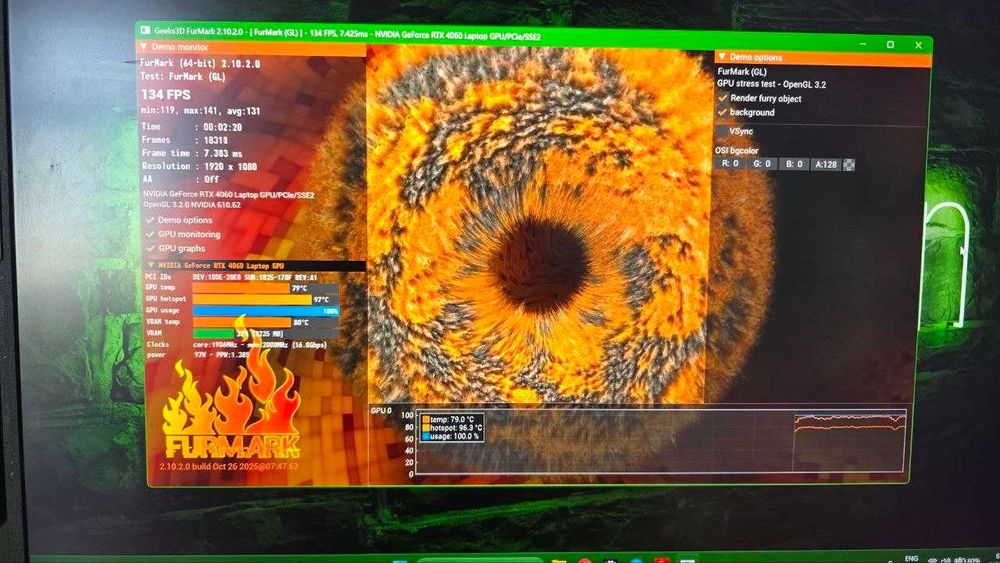This screenshot has width=1000, height=563.
Task: Collapse the Demo options panel header
Action: [x=821, y=58]
